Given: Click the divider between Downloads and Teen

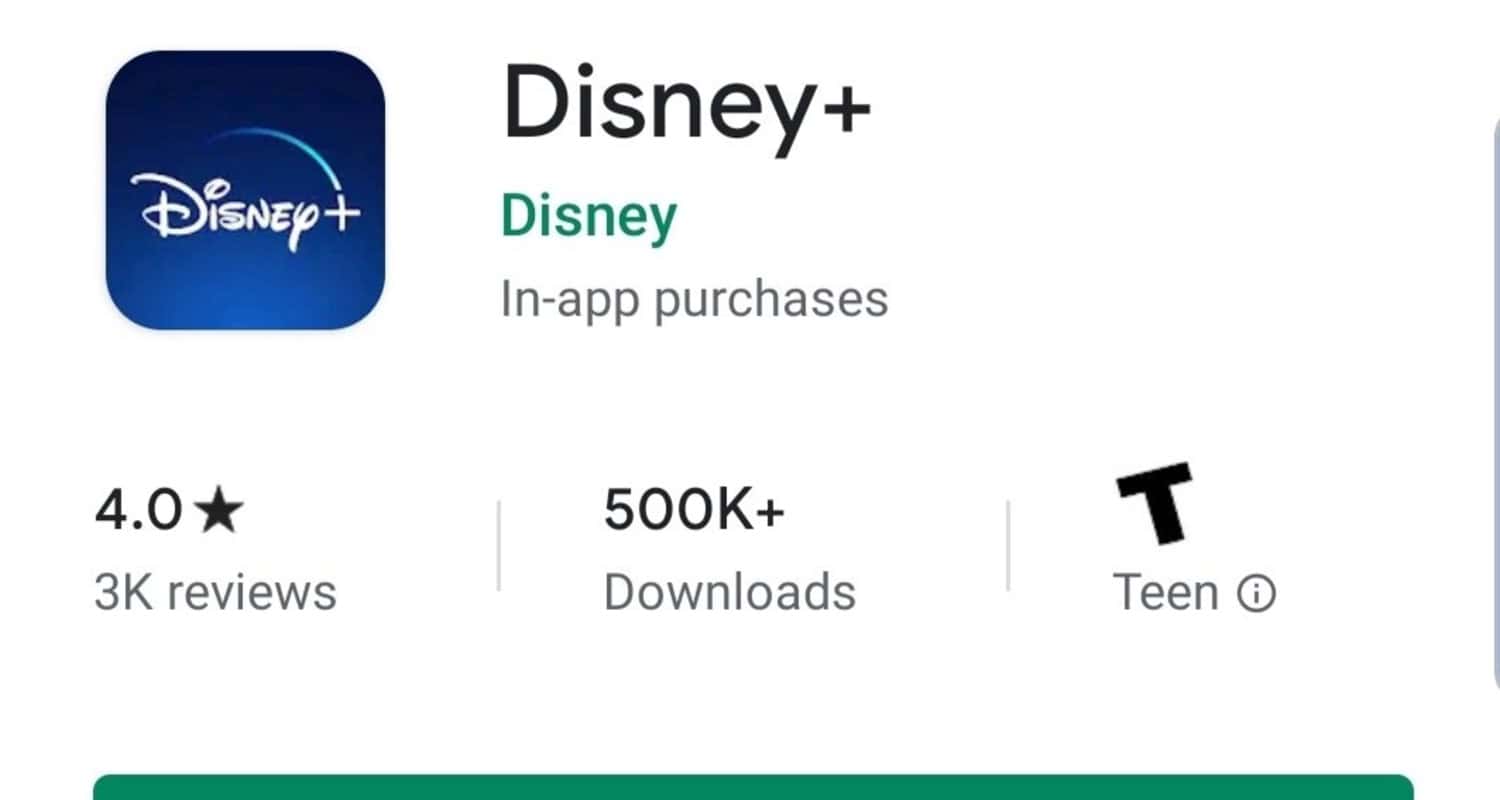Looking at the screenshot, I should pyautogui.click(x=1008, y=545).
